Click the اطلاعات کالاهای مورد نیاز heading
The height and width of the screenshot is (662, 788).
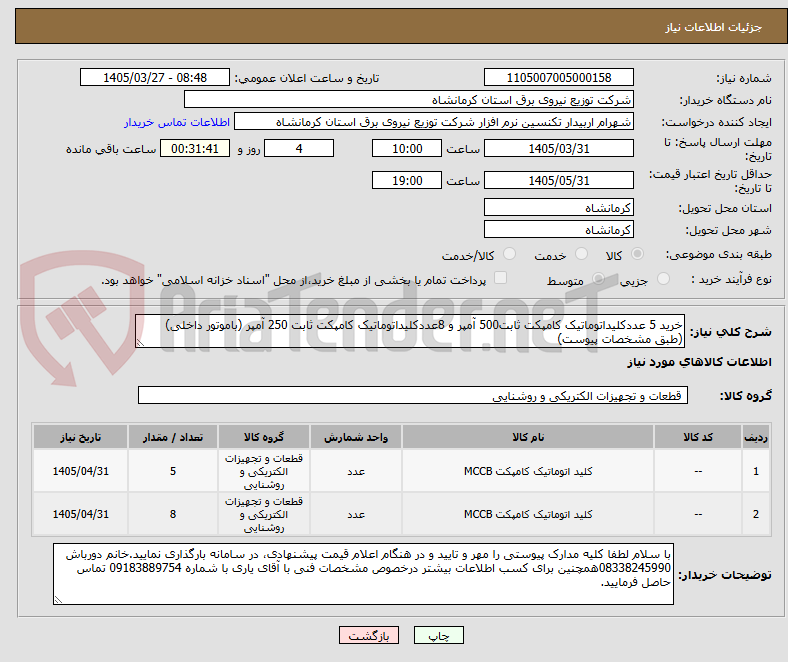click(x=699, y=362)
